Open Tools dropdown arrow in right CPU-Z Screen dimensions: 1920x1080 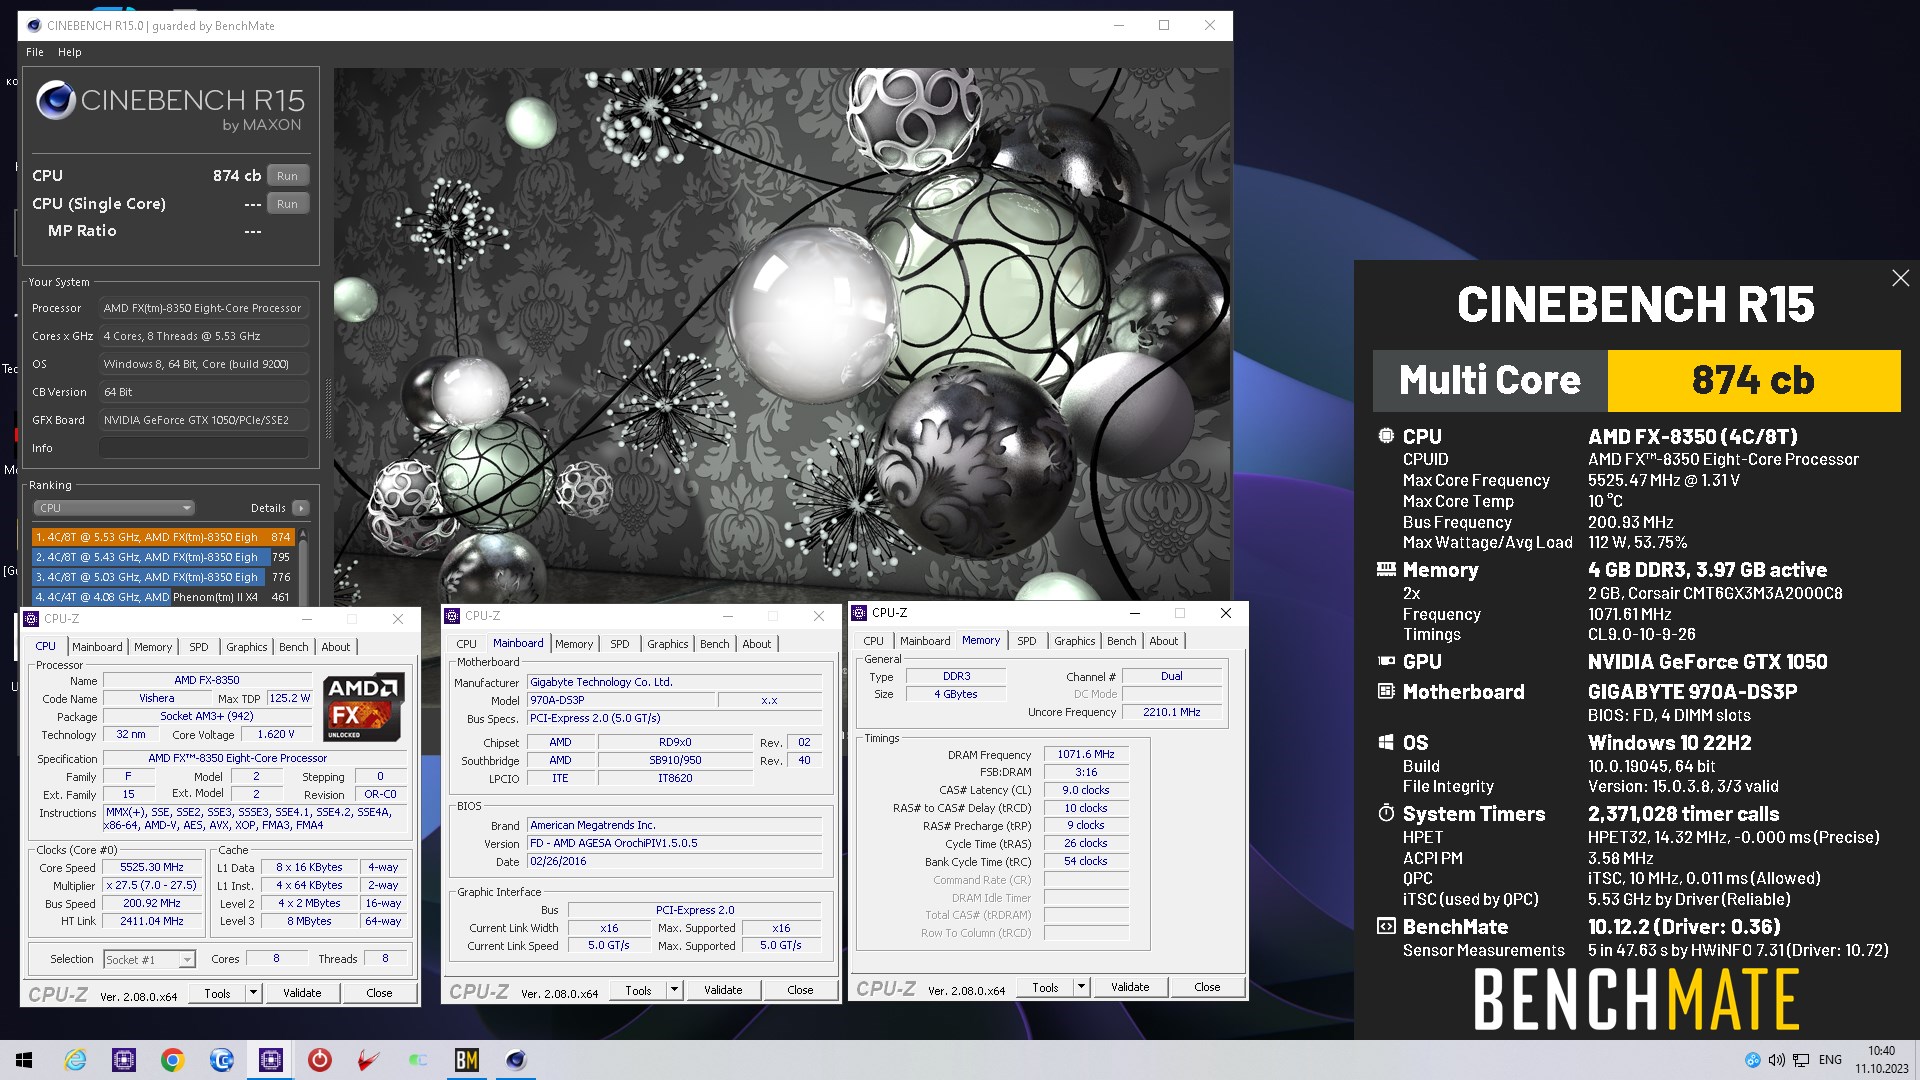pyautogui.click(x=1082, y=987)
